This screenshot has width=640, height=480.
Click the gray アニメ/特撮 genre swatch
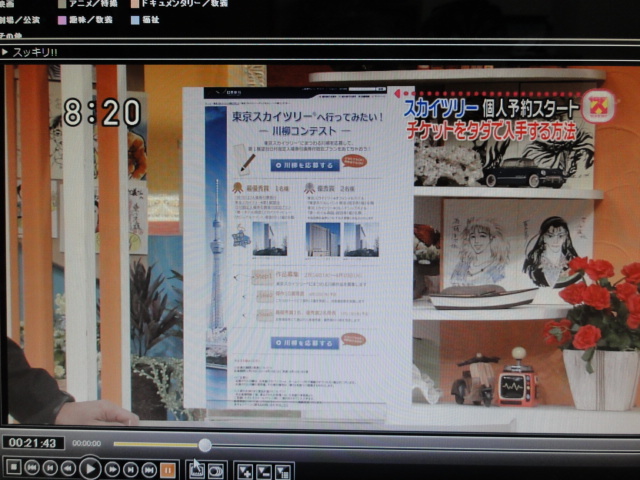point(62,4)
